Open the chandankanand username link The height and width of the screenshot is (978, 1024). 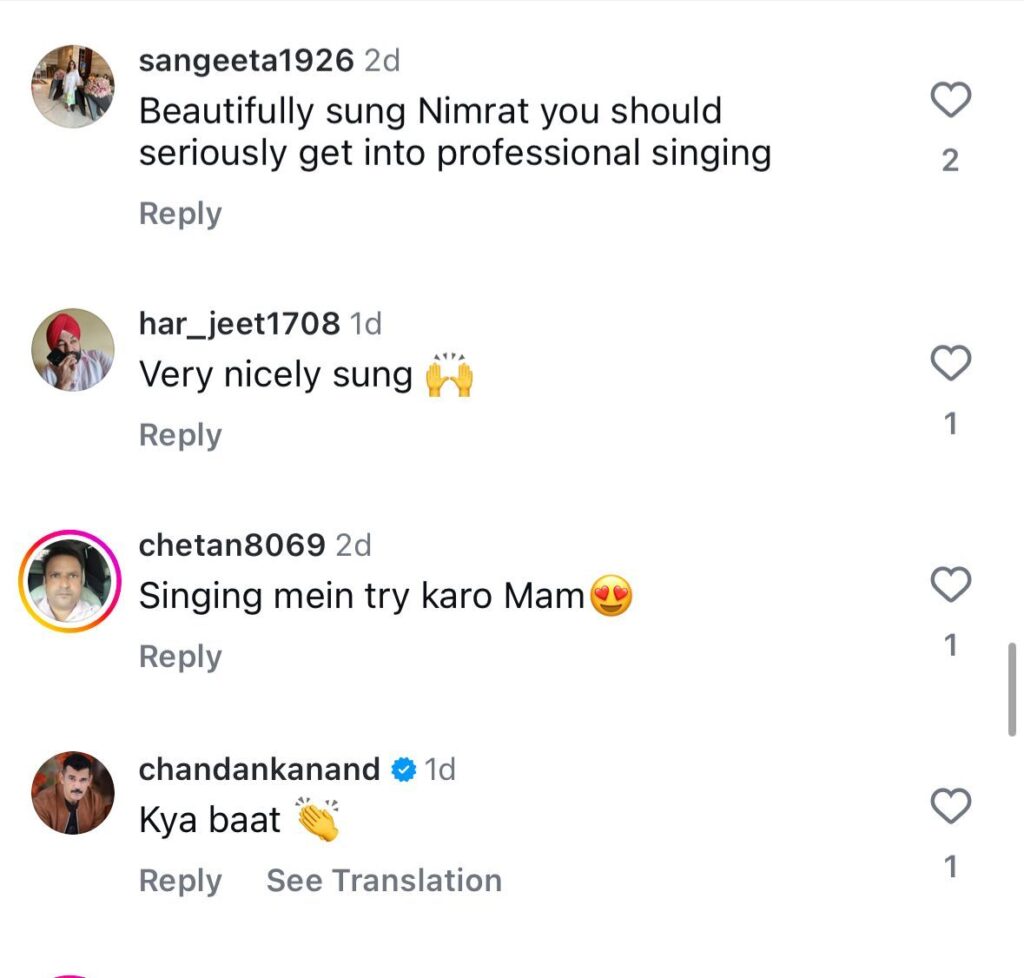[x=259, y=769]
